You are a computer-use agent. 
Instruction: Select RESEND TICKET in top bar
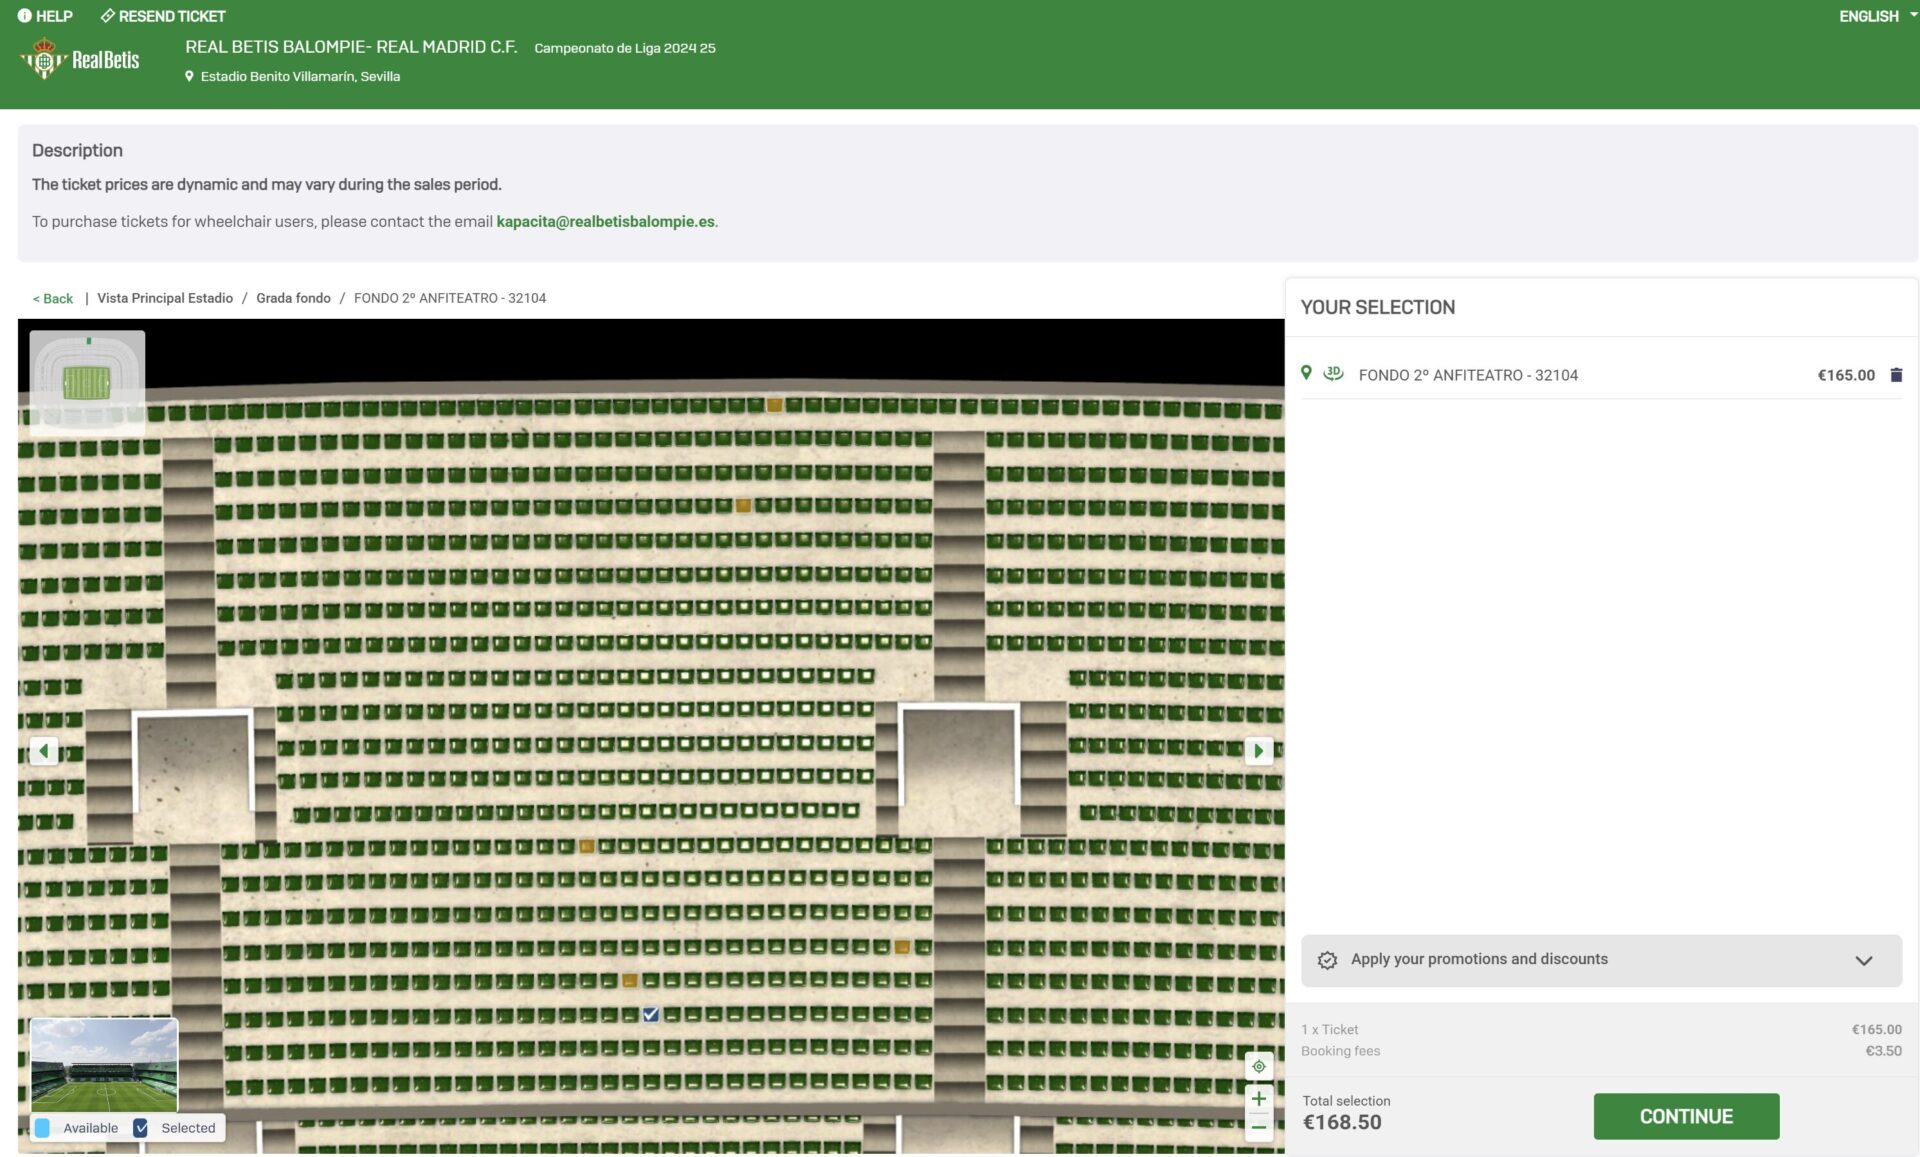pyautogui.click(x=163, y=16)
